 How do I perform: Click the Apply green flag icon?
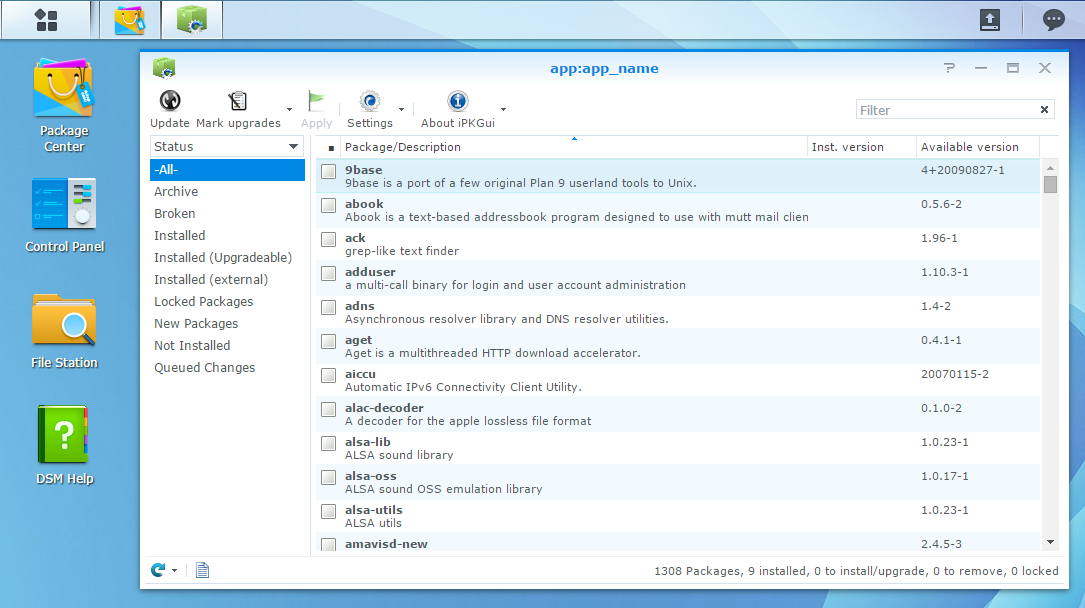(316, 101)
